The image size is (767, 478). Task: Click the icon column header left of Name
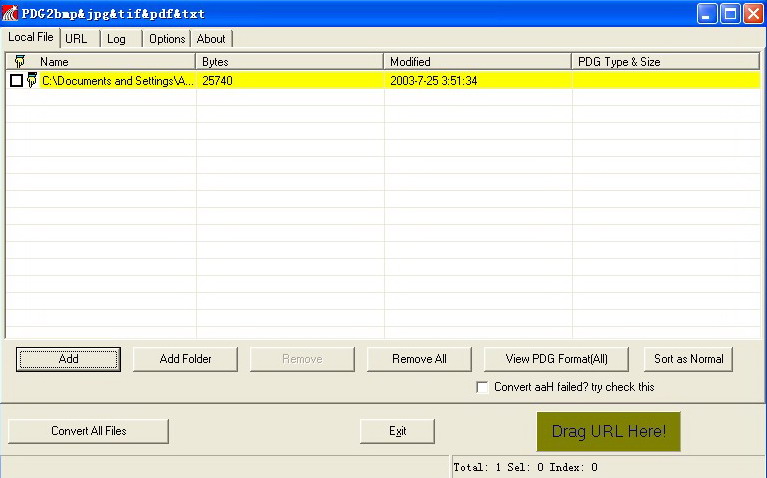(x=20, y=62)
